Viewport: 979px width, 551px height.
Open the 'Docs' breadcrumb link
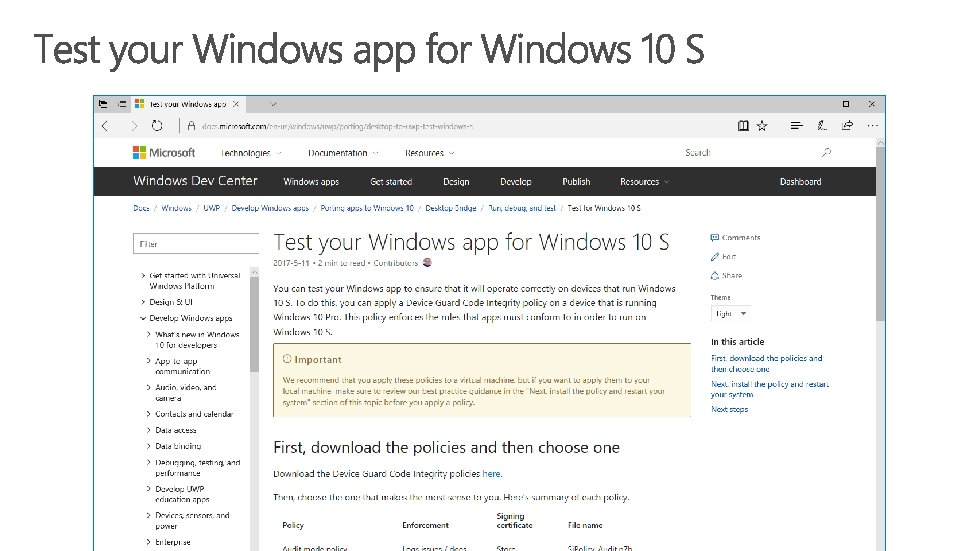pos(141,208)
